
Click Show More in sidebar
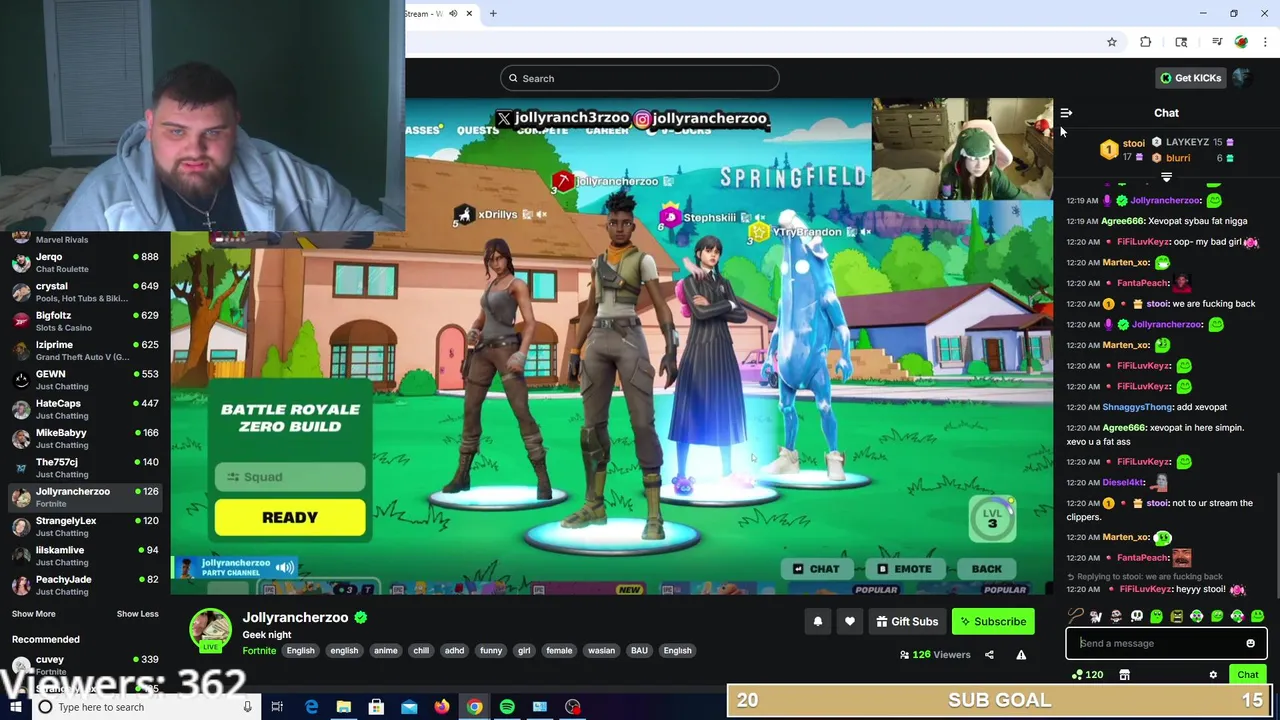[34, 614]
